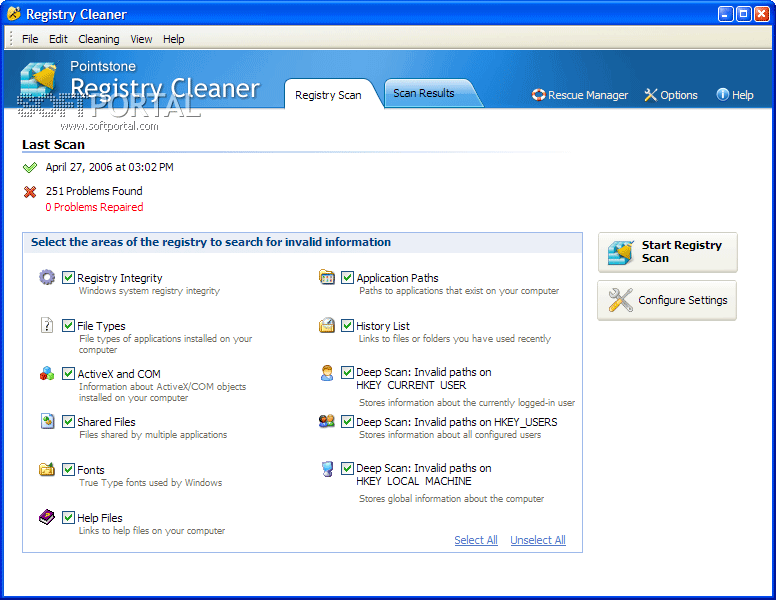Open the Options link in header
This screenshot has width=776, height=600.
[671, 95]
